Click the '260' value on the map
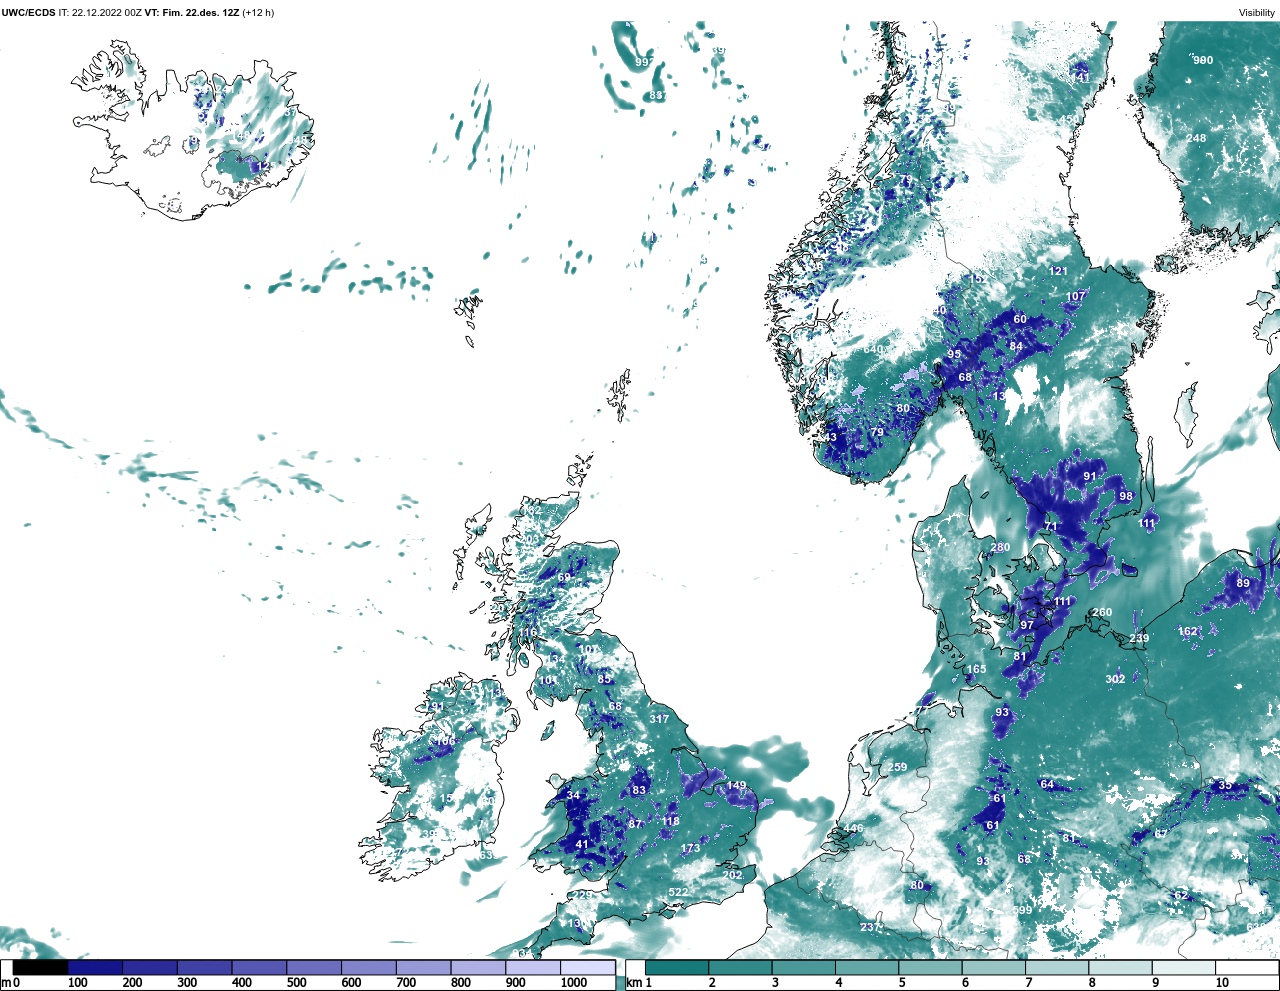 tap(1102, 612)
